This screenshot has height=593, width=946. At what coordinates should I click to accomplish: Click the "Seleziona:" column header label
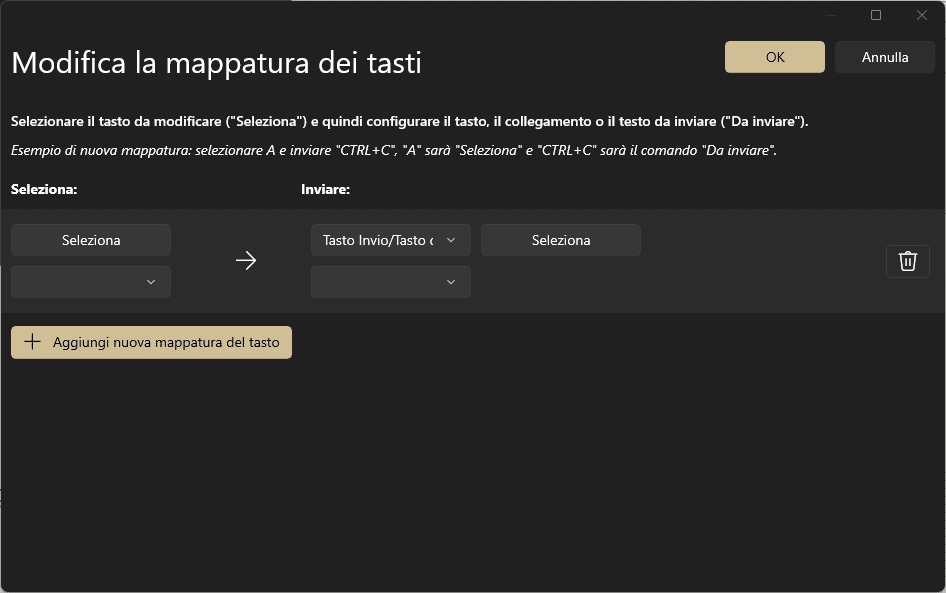coord(44,188)
